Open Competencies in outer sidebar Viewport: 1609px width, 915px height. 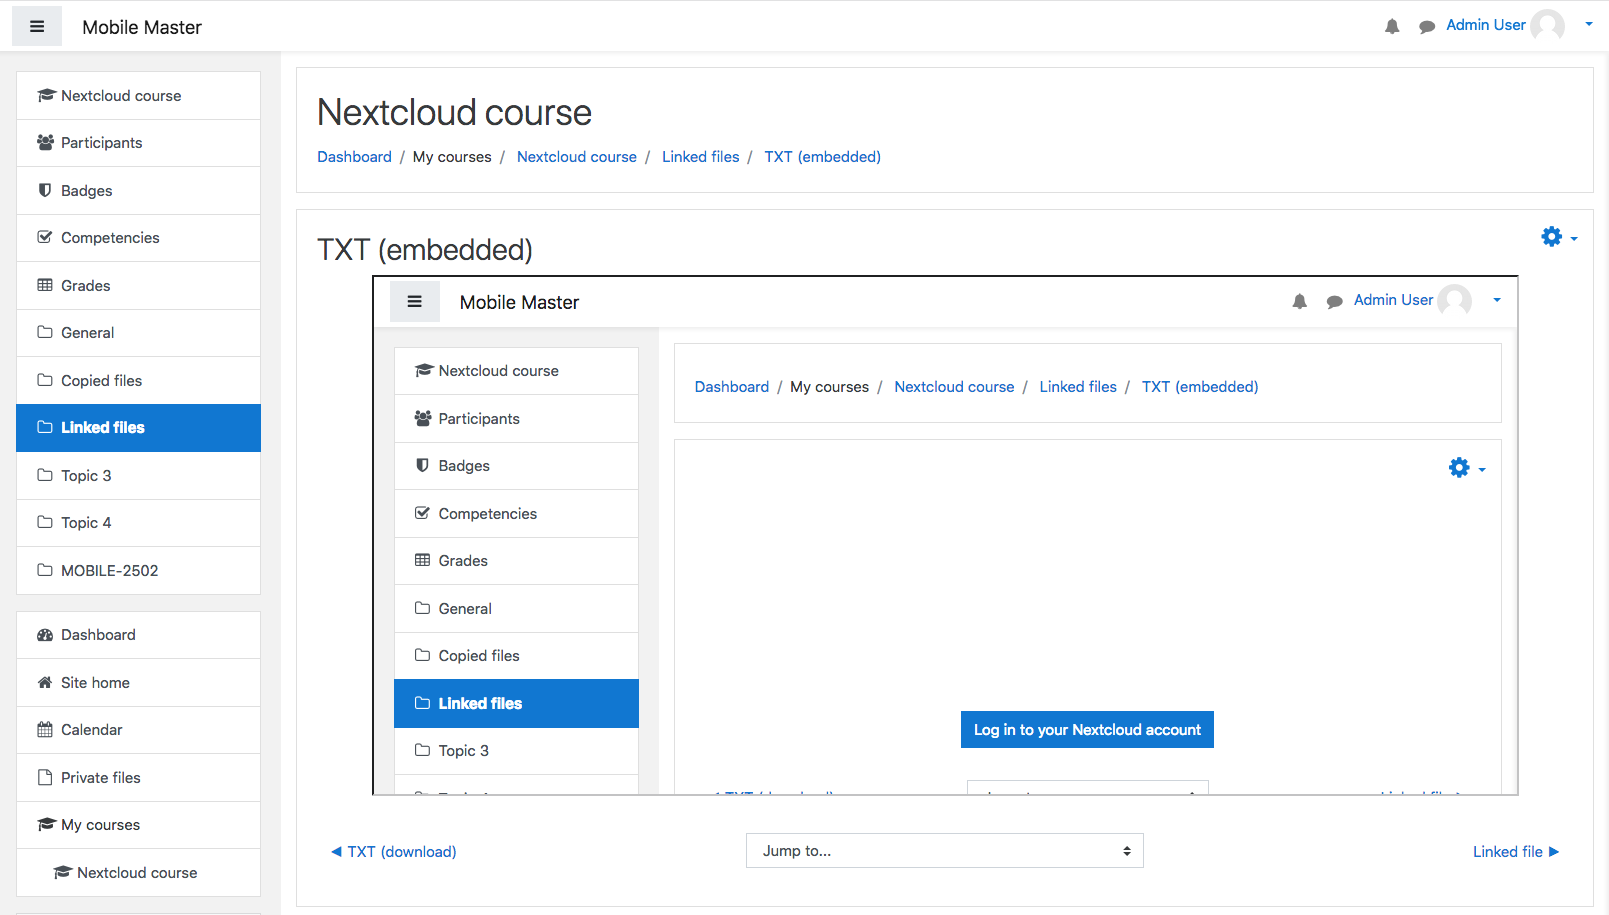[139, 238]
